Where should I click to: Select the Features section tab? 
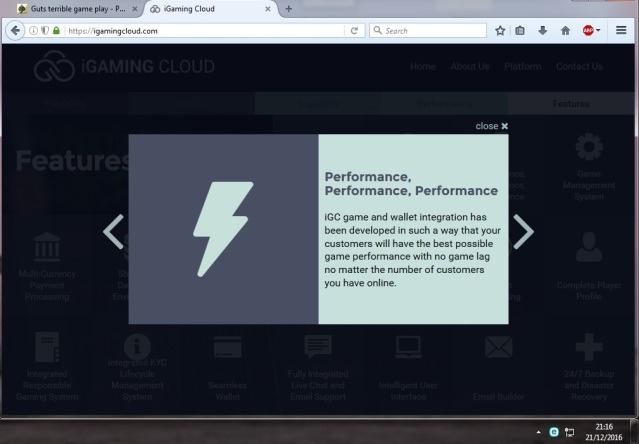pyautogui.click(x=571, y=103)
